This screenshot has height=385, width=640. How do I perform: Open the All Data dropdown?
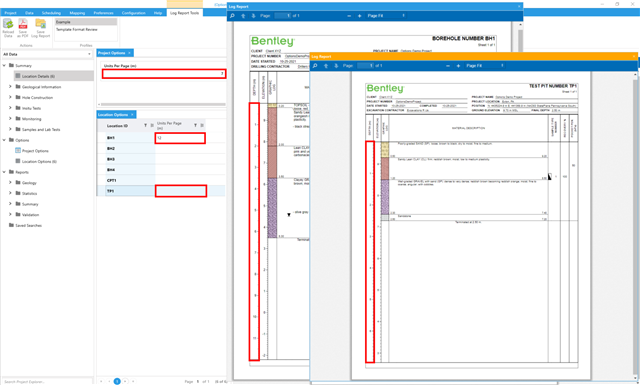[x=47, y=54]
